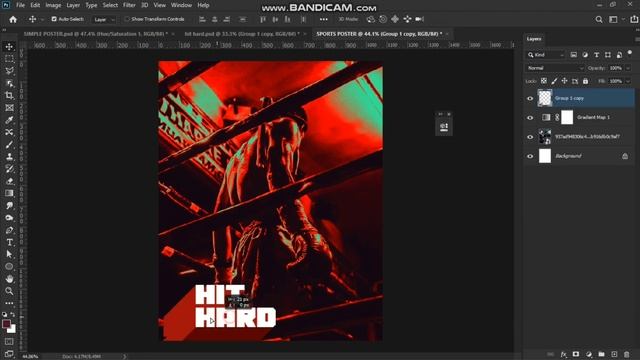Image resolution: width=640 pixels, height=360 pixels.
Task: Select the Lasso tool
Action: tap(9, 71)
